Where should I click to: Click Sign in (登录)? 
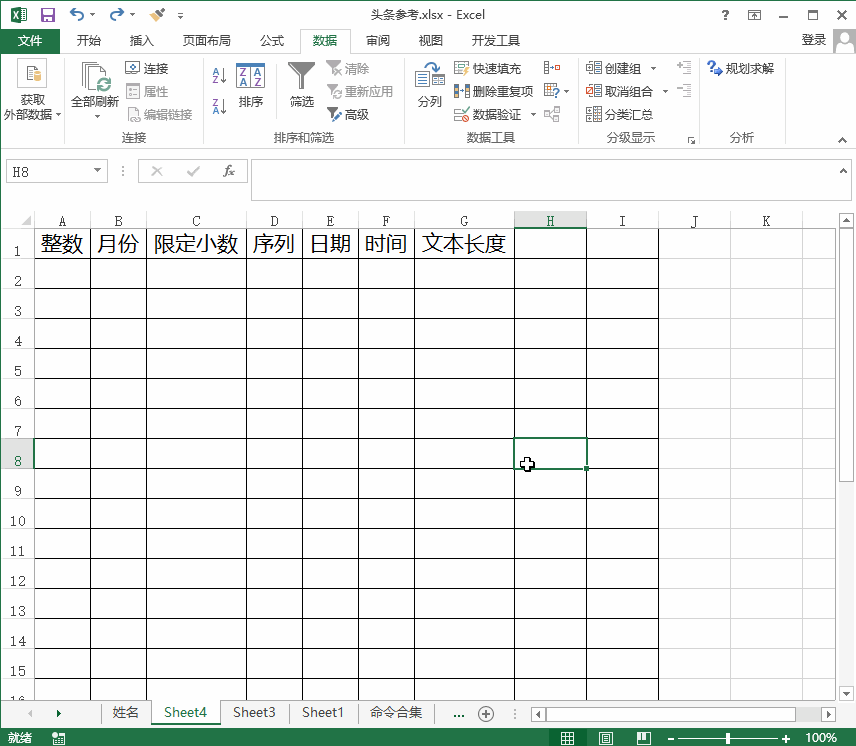tap(813, 40)
